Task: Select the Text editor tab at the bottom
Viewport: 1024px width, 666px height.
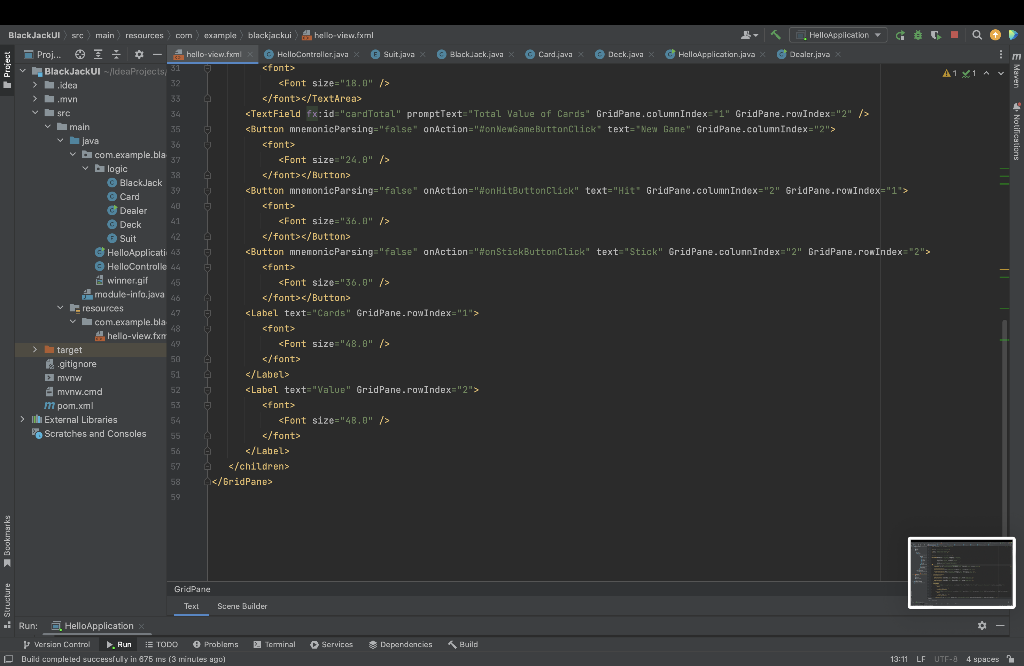Action: point(191,606)
